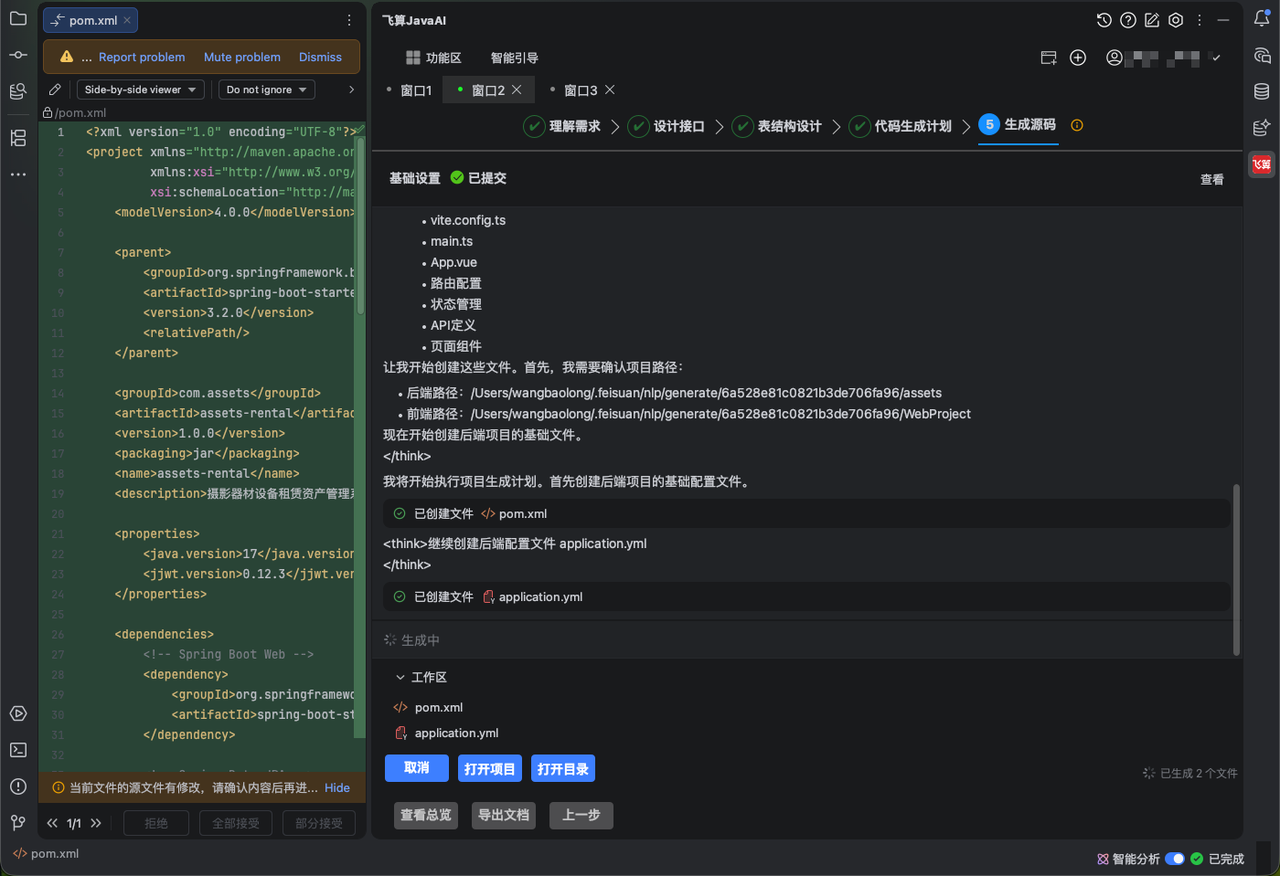Viewport: 1280px width, 876px height.
Task: Close the 窗口2 tab
Action: [x=517, y=89]
